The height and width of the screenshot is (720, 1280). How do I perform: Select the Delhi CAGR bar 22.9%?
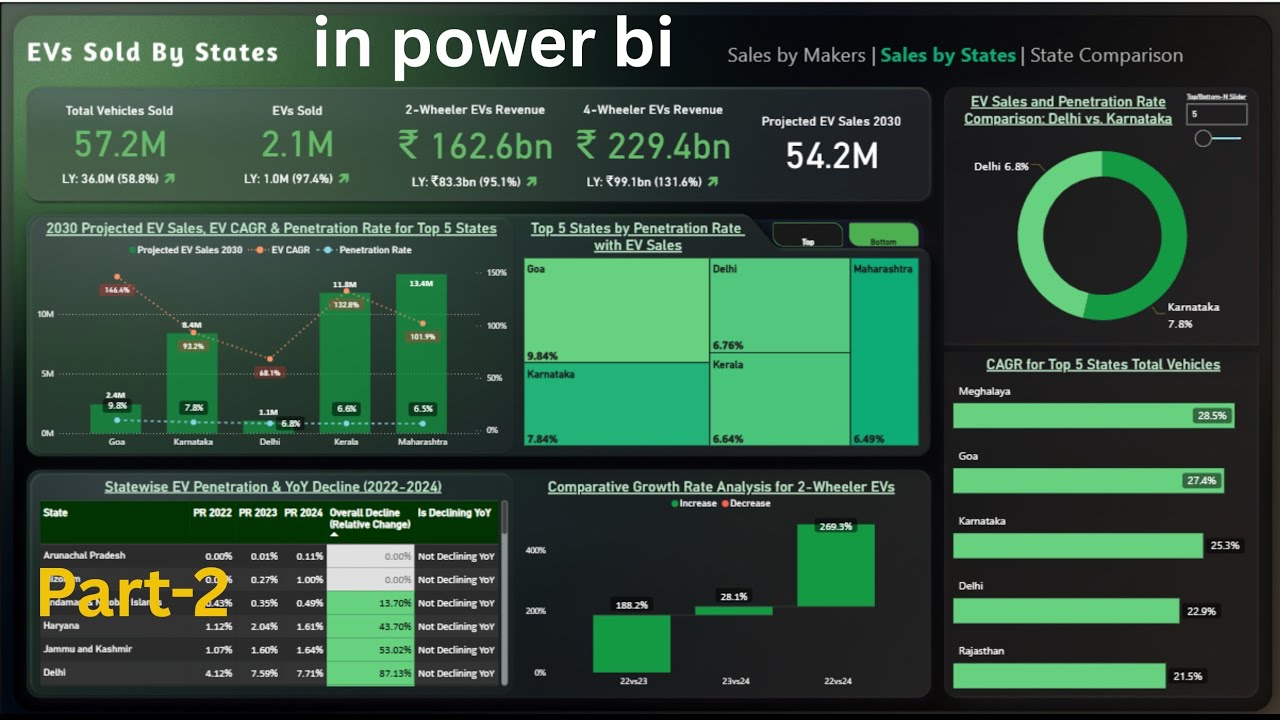[x=1066, y=611]
